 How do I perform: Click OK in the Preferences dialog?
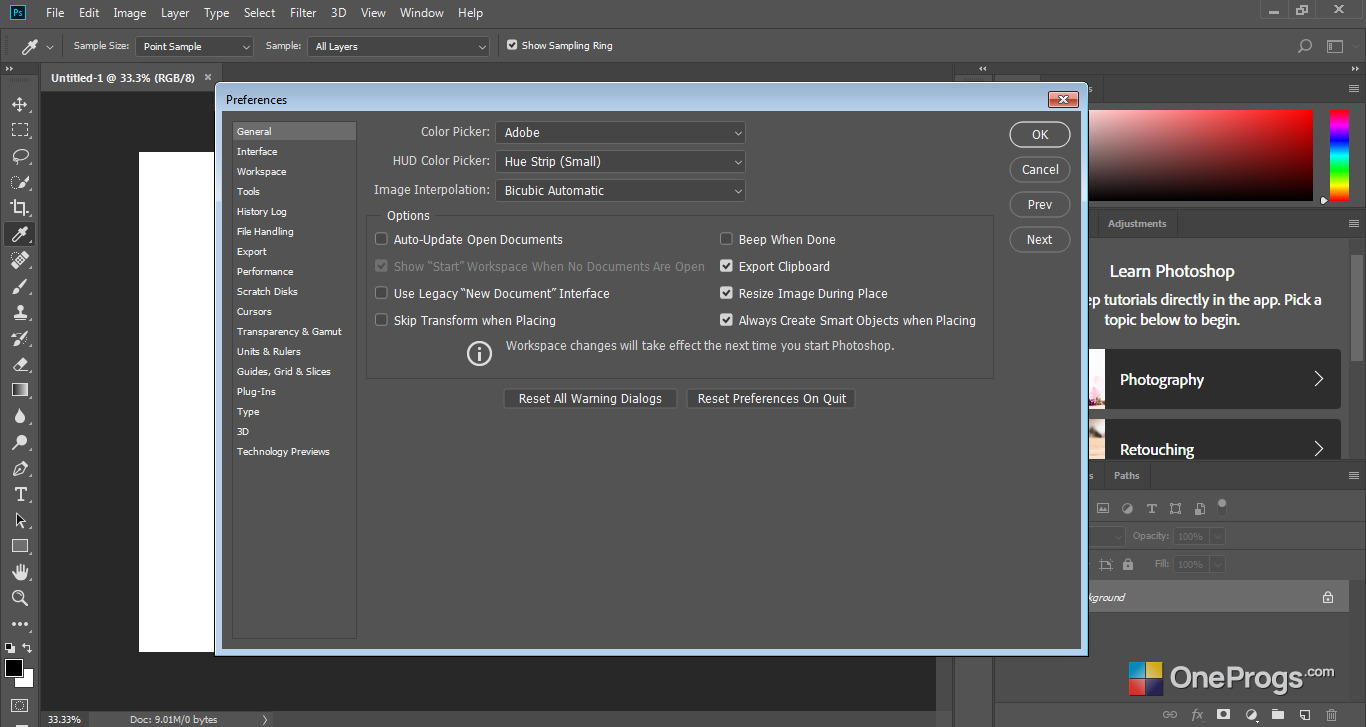point(1040,134)
